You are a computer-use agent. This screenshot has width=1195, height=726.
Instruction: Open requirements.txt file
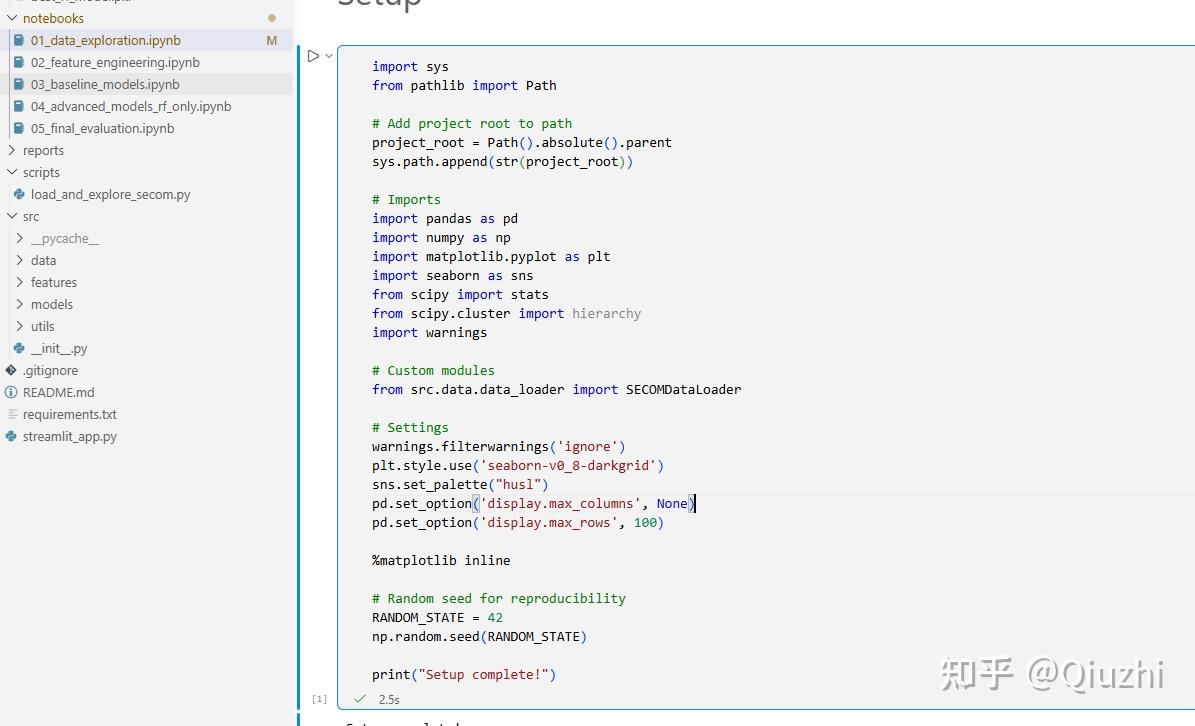click(x=69, y=414)
